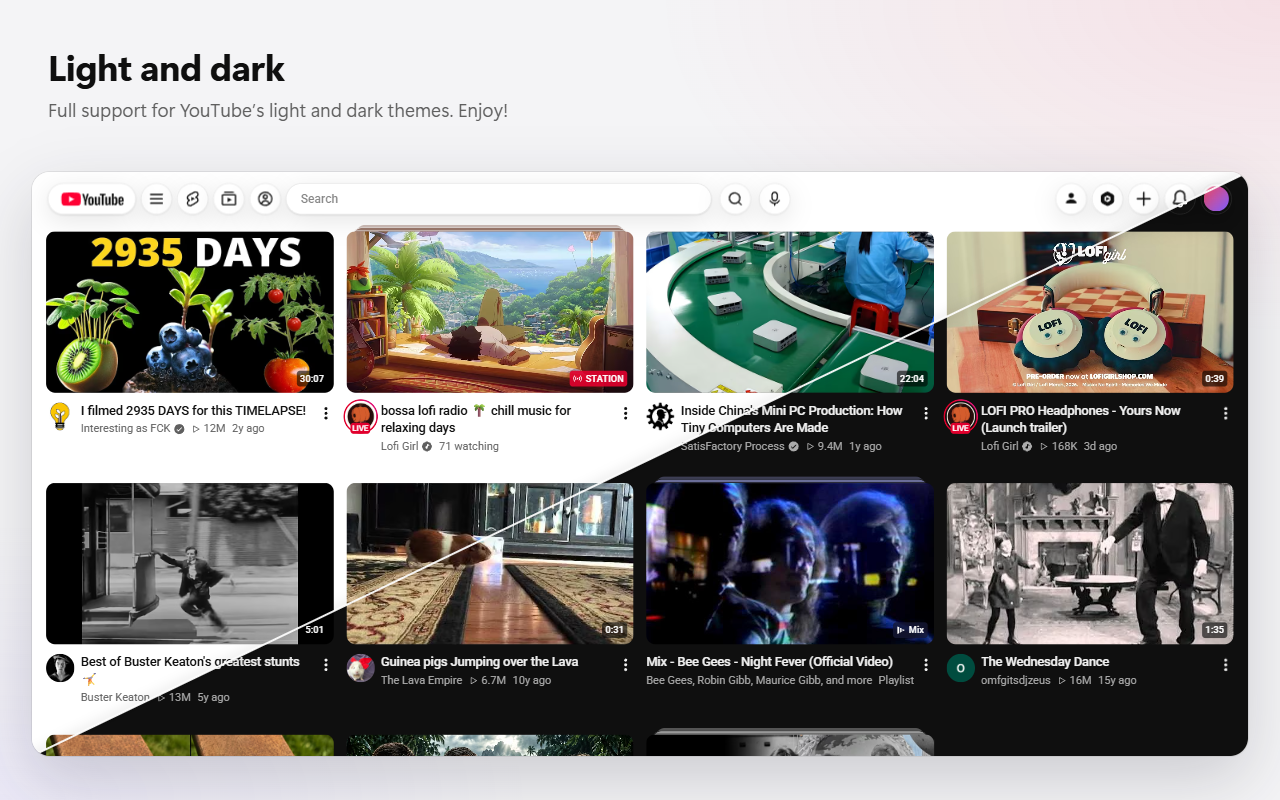This screenshot has width=1280, height=800.
Task: Click 'SatisFactory Process' channel name
Action: [x=733, y=446]
